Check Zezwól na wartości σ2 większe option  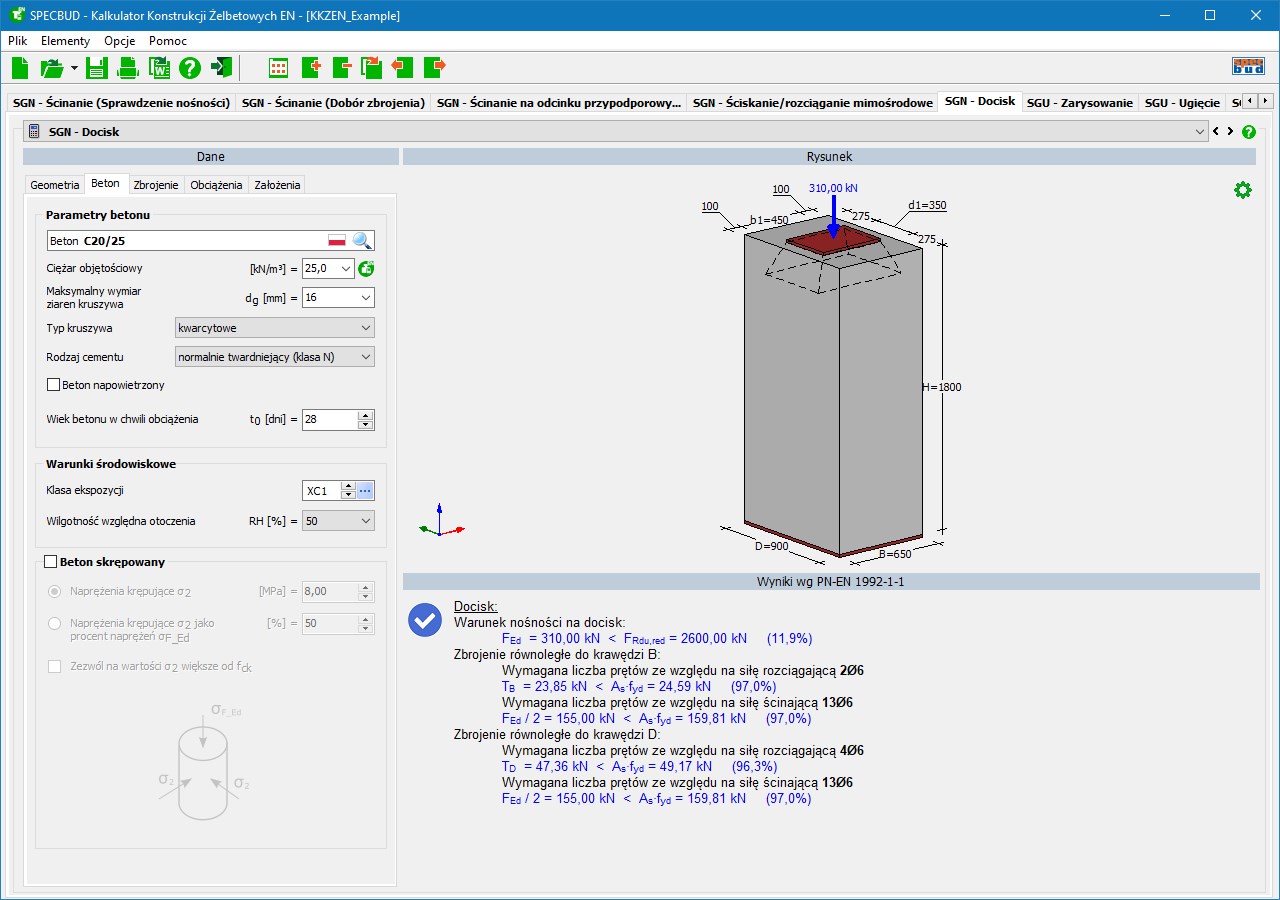point(55,667)
